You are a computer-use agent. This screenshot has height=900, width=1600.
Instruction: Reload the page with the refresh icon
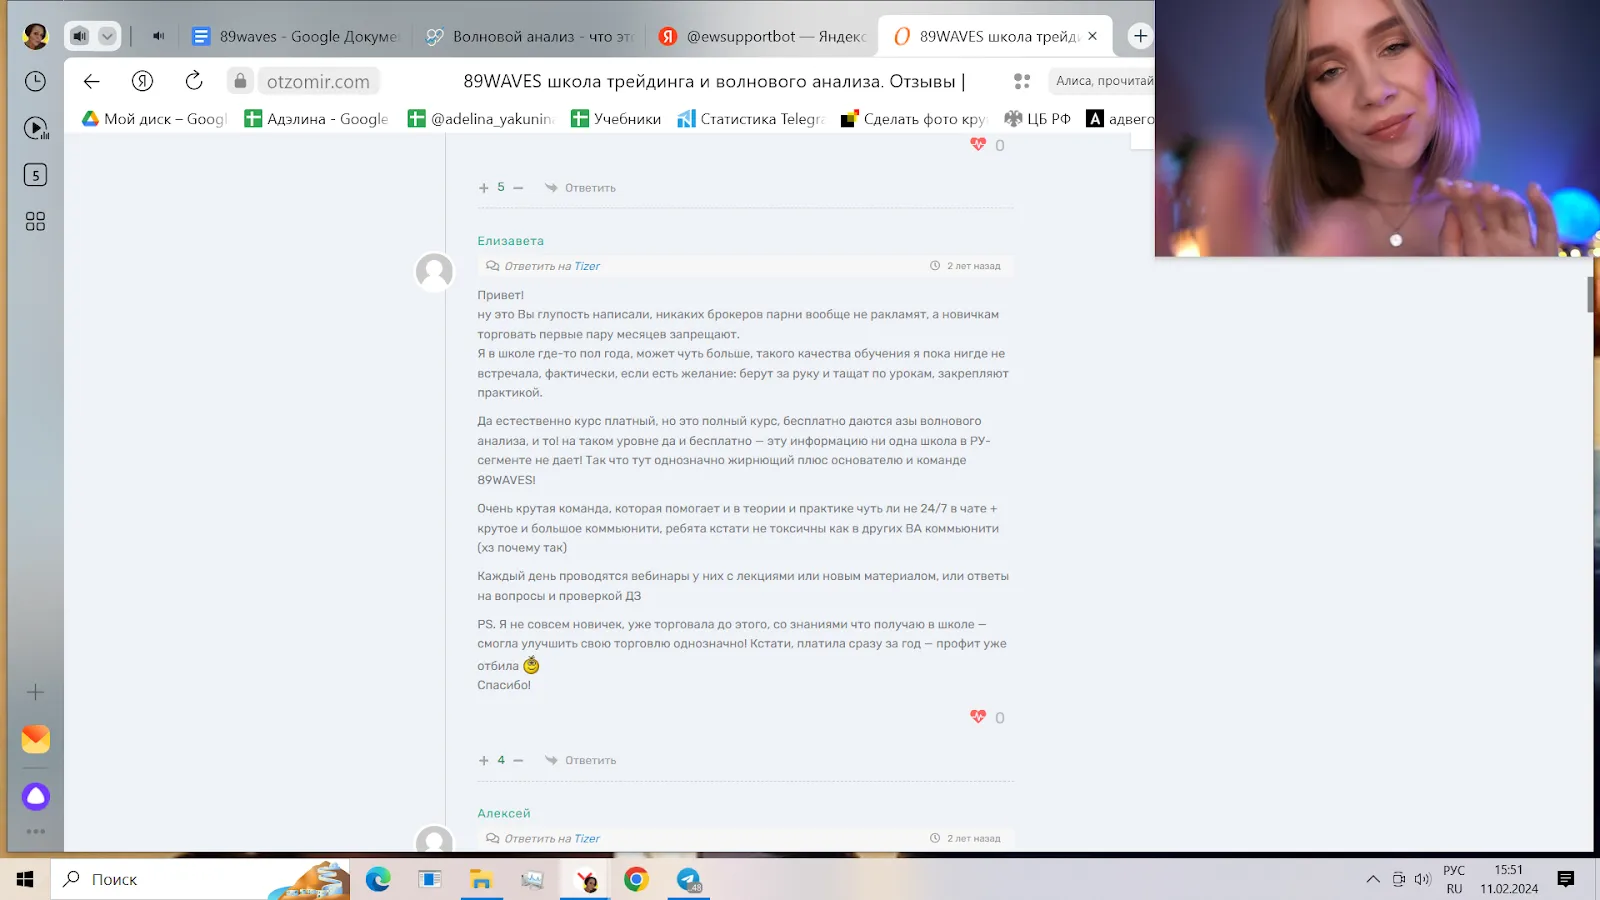point(194,81)
